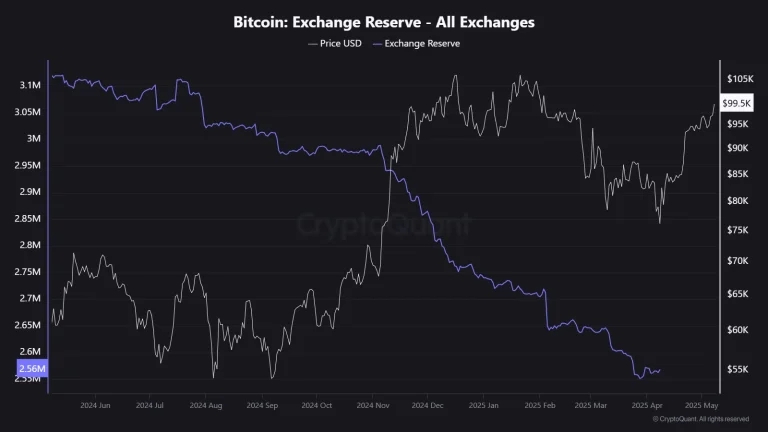Select the 2024 Aug date tick
Image resolution: width=768 pixels, height=432 pixels.
[x=206, y=406]
